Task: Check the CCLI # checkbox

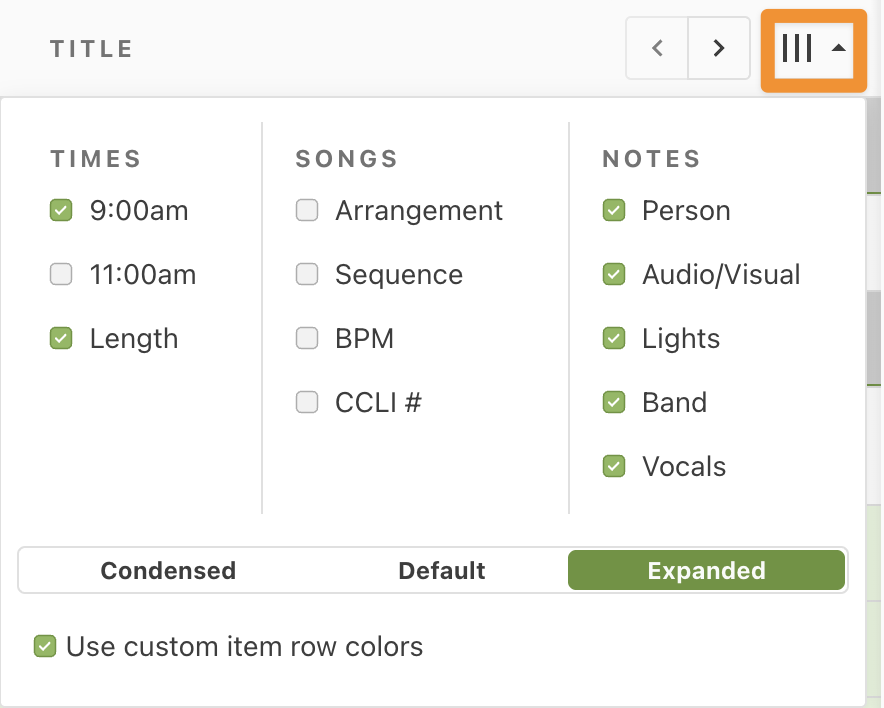Action: [x=307, y=402]
